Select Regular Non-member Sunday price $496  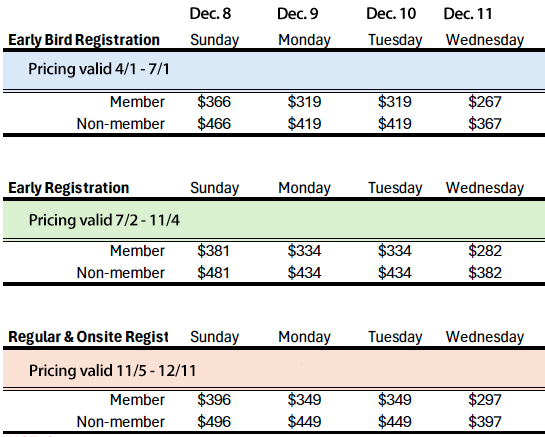click(x=214, y=422)
